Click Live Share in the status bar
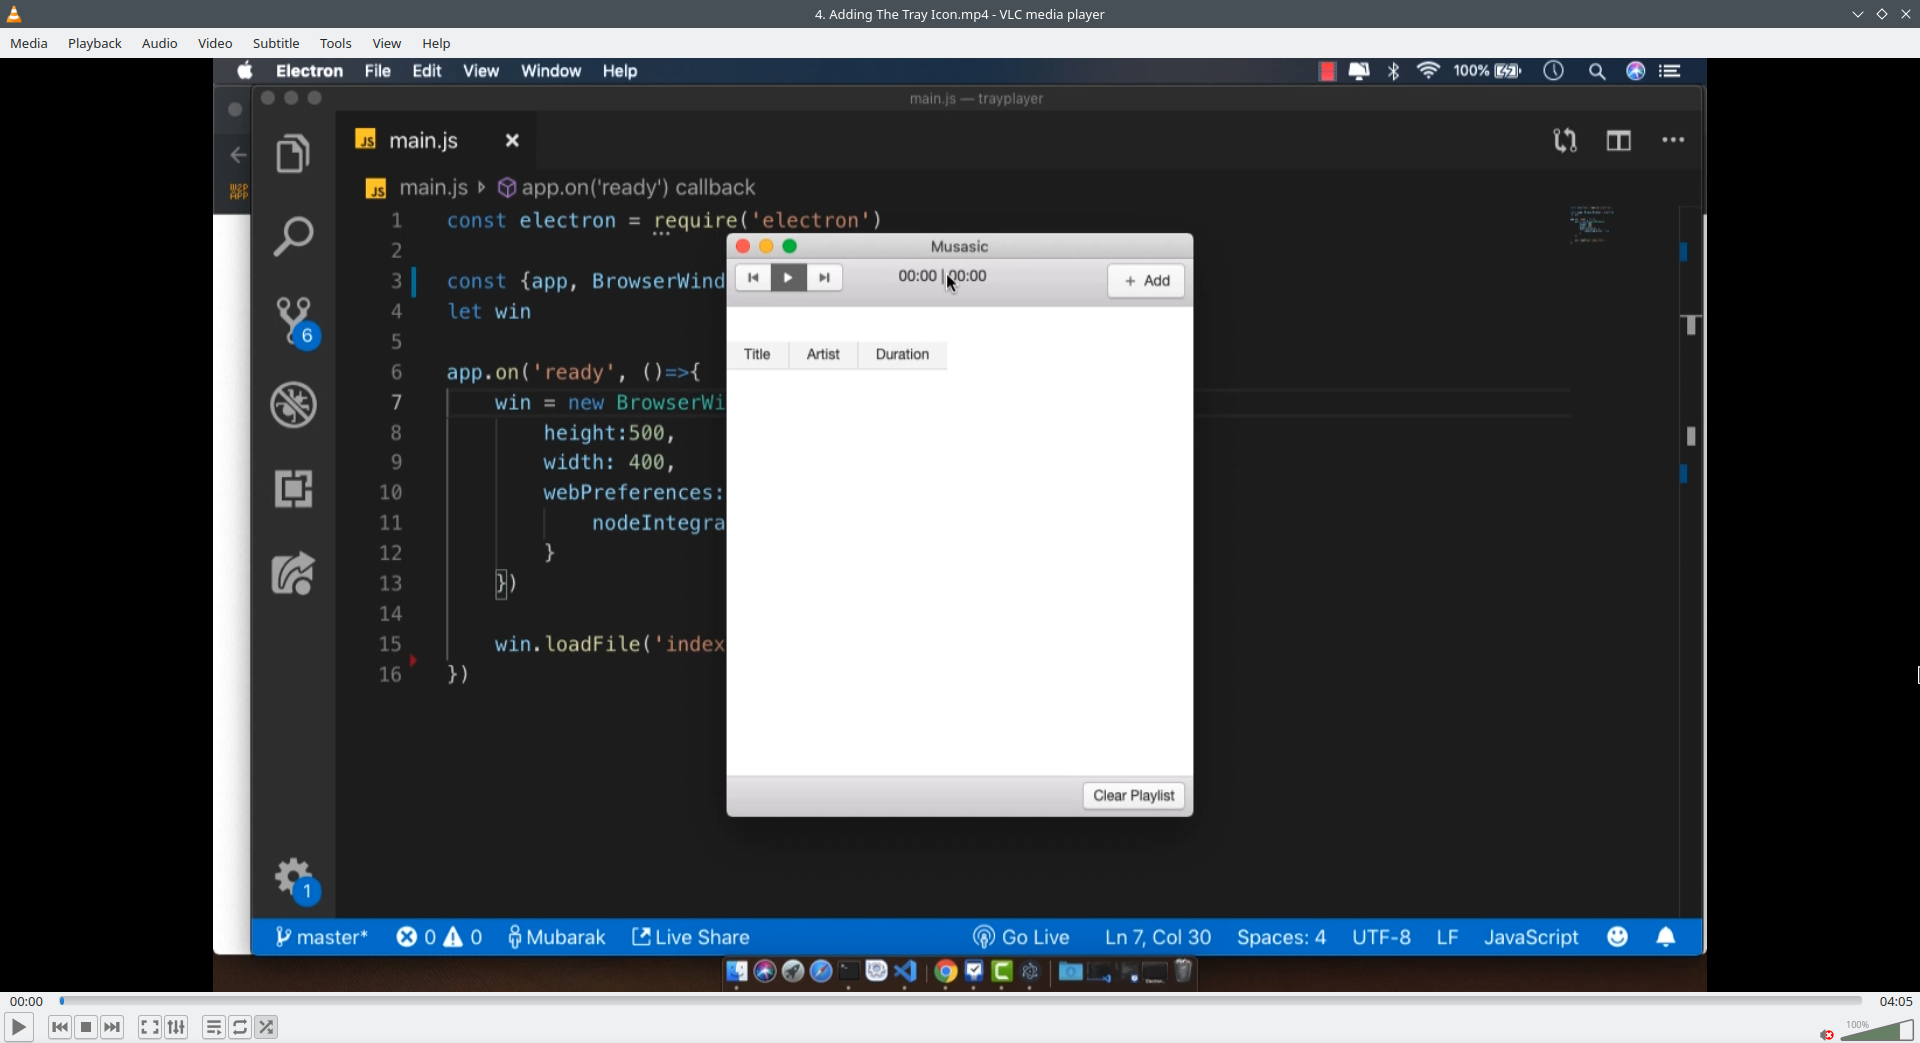Screen dimensions: 1920x1043 coord(691,937)
